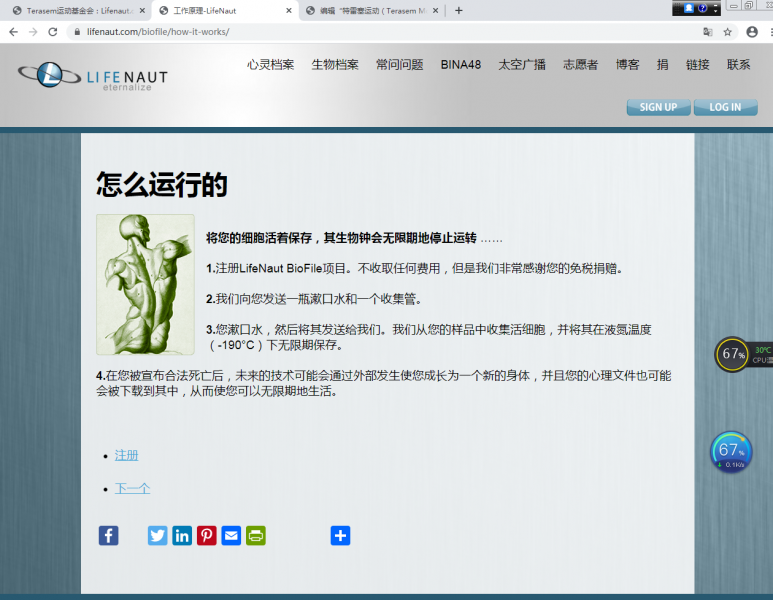Bookmark page with the star icon
The image size is (773, 600).
click(x=727, y=32)
